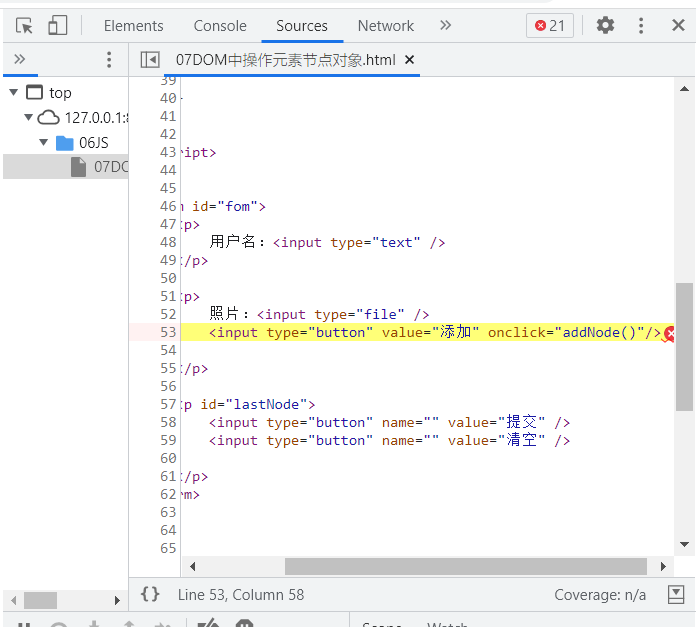696x627 pixels.
Task: Click the Line 53, Column 58 indicator
Action: 241,595
